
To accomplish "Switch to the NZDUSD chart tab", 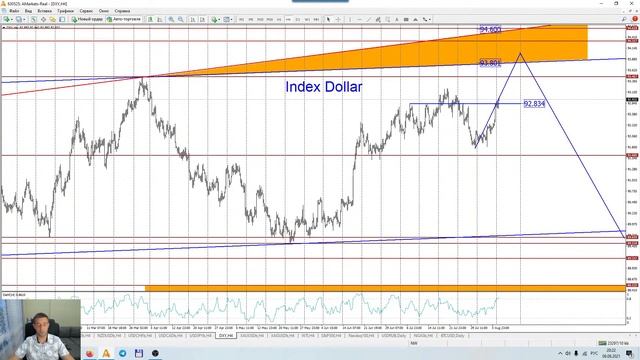I will 109,336.
